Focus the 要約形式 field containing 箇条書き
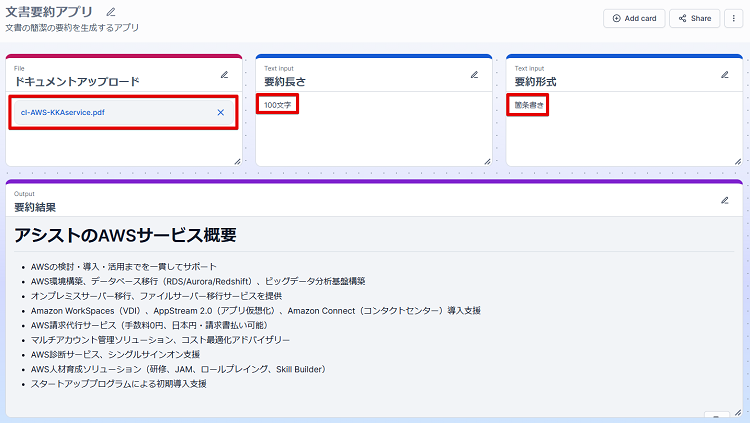This screenshot has height=423, width=750. point(527,104)
